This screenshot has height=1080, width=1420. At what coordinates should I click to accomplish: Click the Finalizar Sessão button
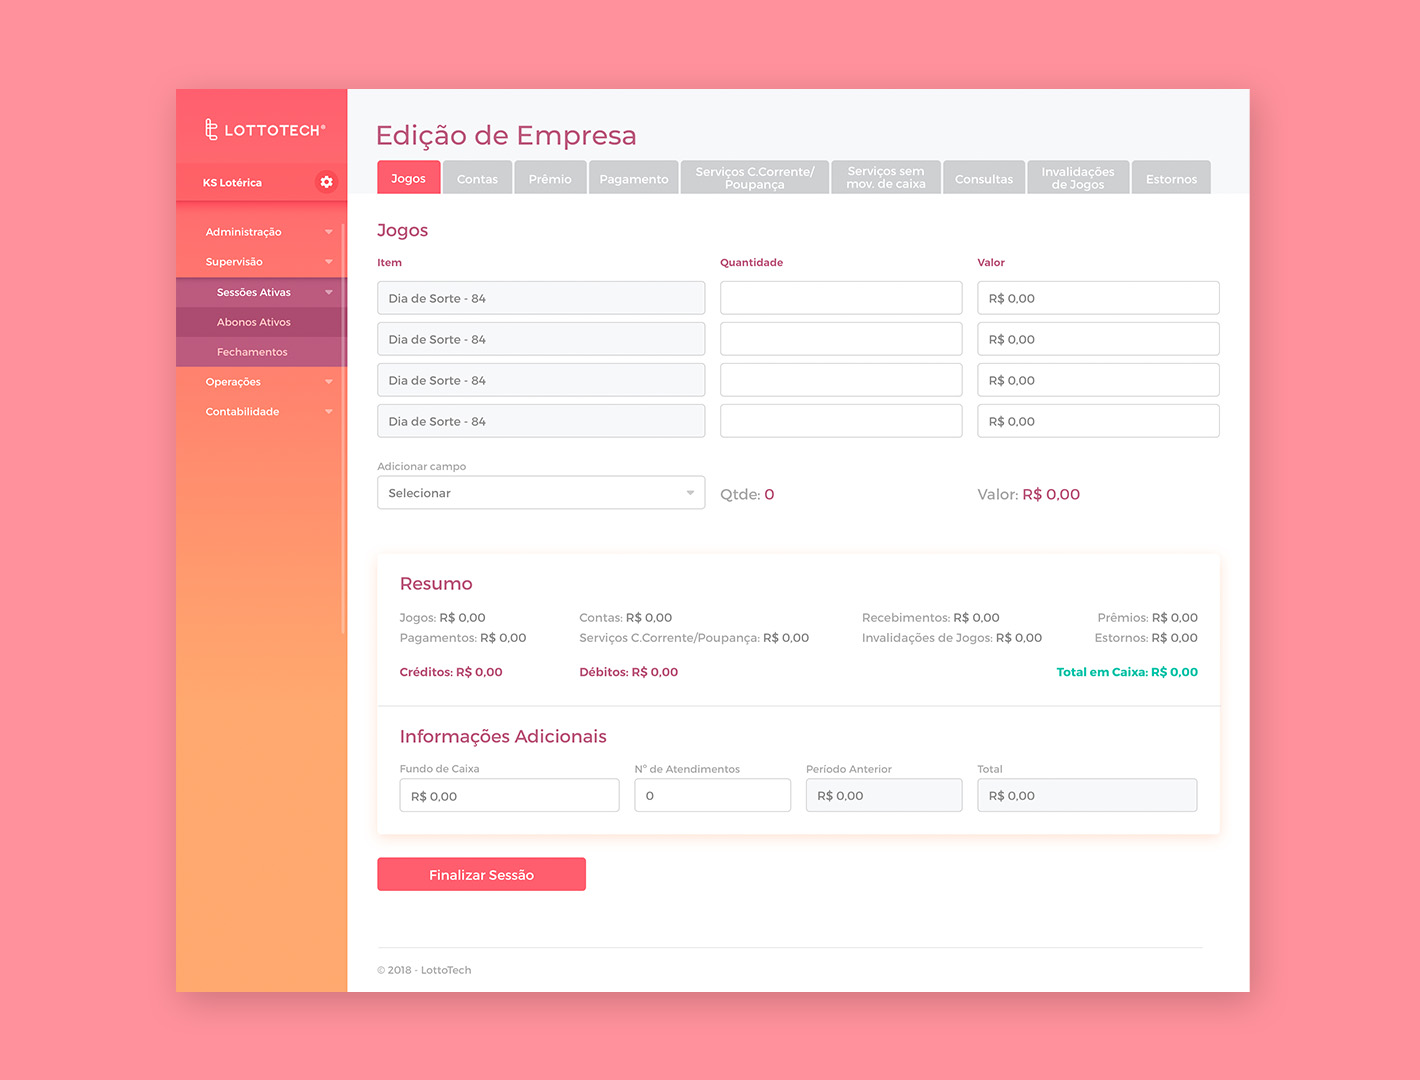pyautogui.click(x=481, y=875)
